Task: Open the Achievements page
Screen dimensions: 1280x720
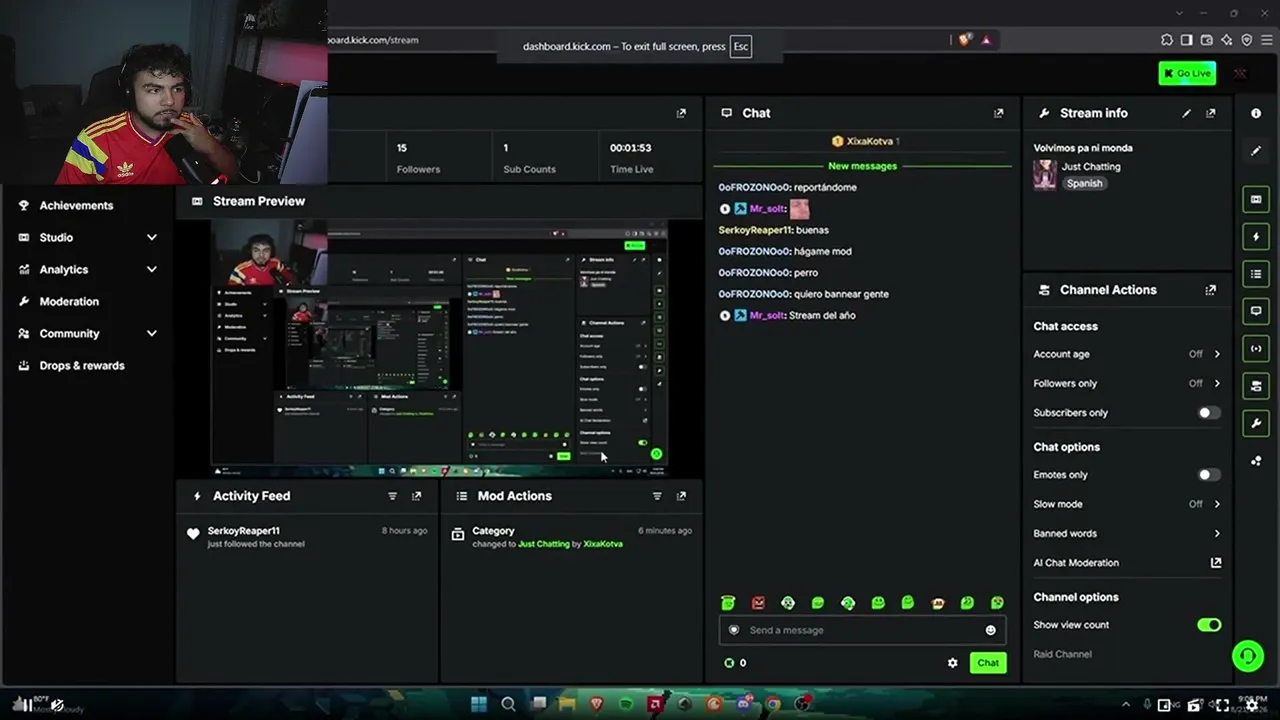Action: pyautogui.click(x=76, y=205)
